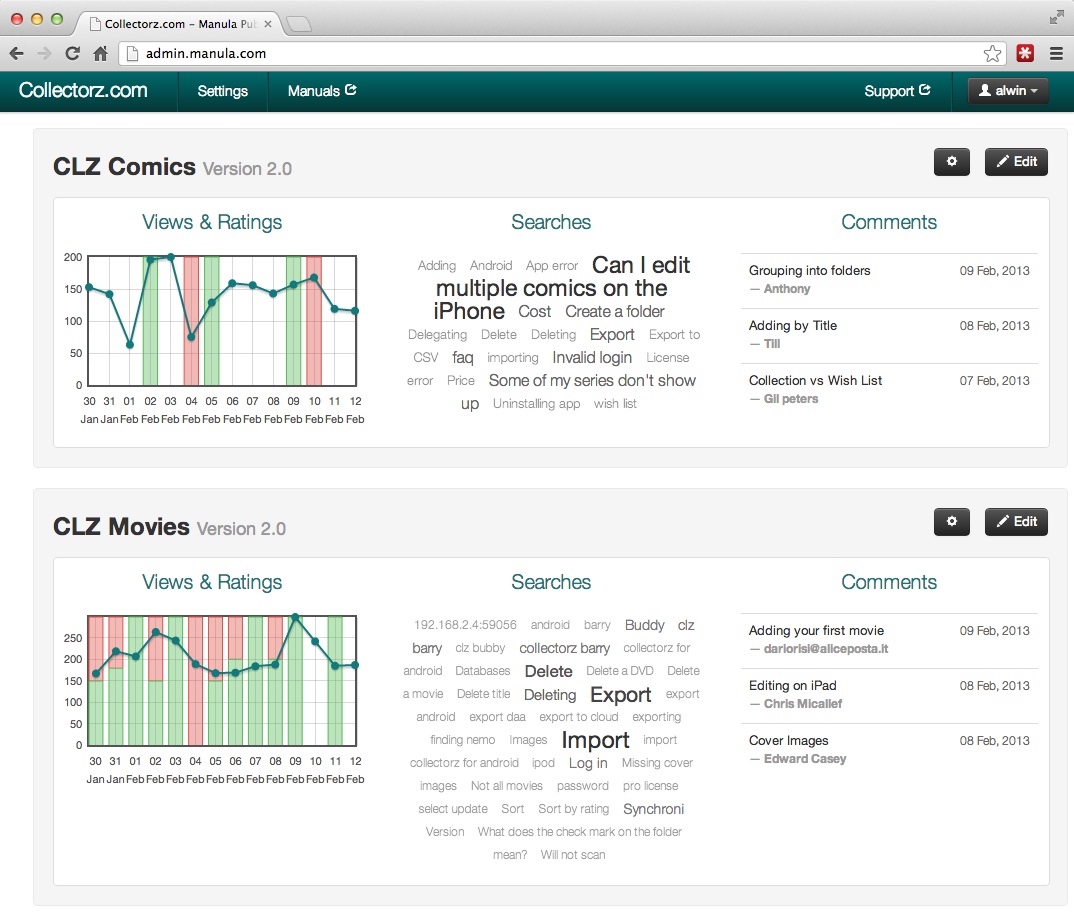
Task: Open comment 'Cover Images'
Action: click(788, 740)
